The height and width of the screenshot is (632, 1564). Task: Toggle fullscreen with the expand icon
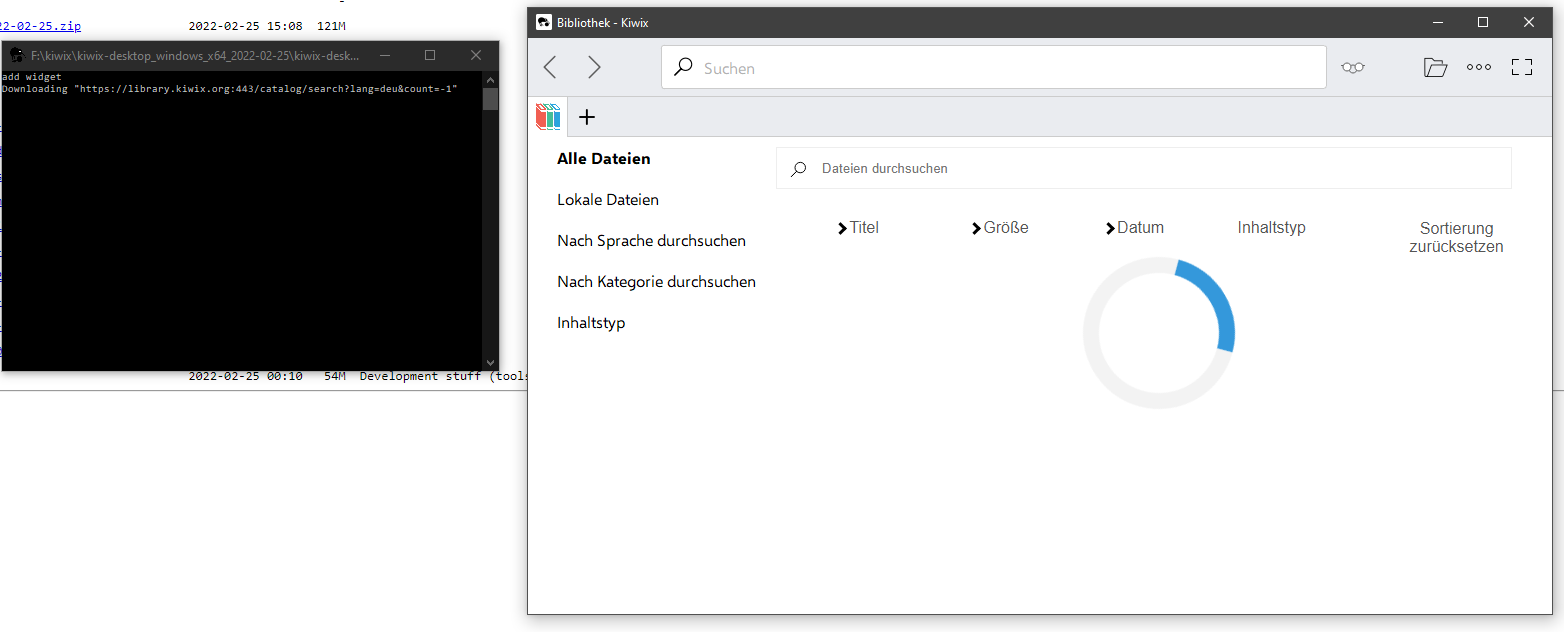coord(1522,67)
